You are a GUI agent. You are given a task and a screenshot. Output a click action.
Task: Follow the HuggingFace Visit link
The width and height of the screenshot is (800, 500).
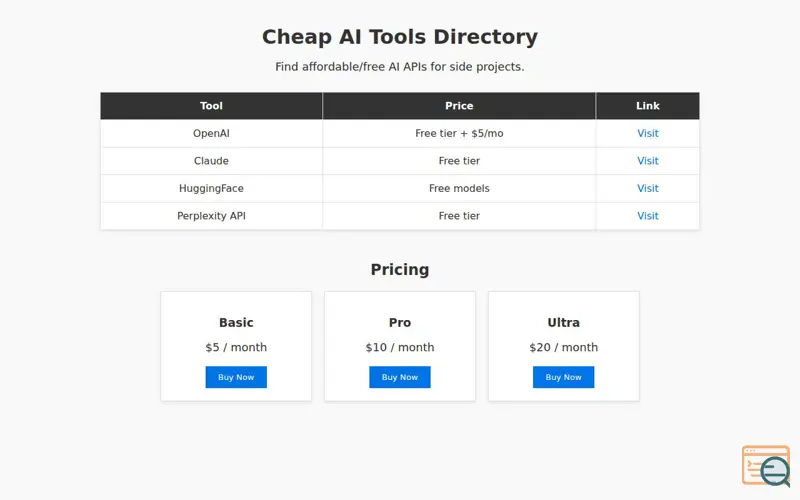pos(647,188)
